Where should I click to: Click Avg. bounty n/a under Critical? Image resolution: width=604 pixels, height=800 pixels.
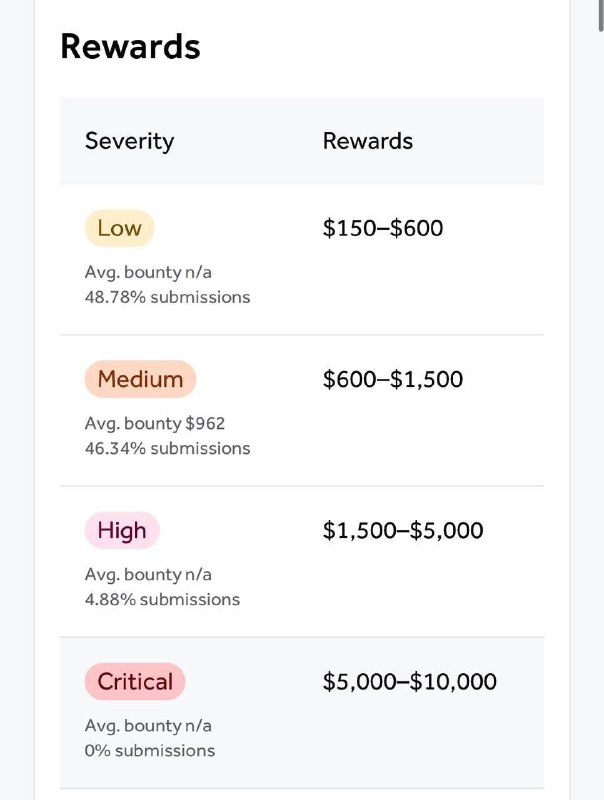(x=148, y=726)
